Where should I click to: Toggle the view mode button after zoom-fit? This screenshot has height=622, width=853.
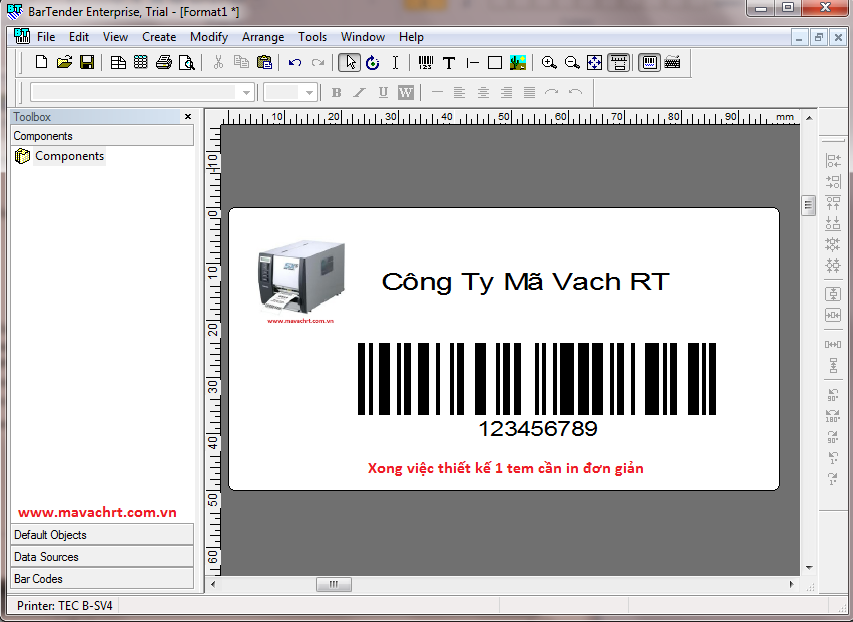[619, 62]
